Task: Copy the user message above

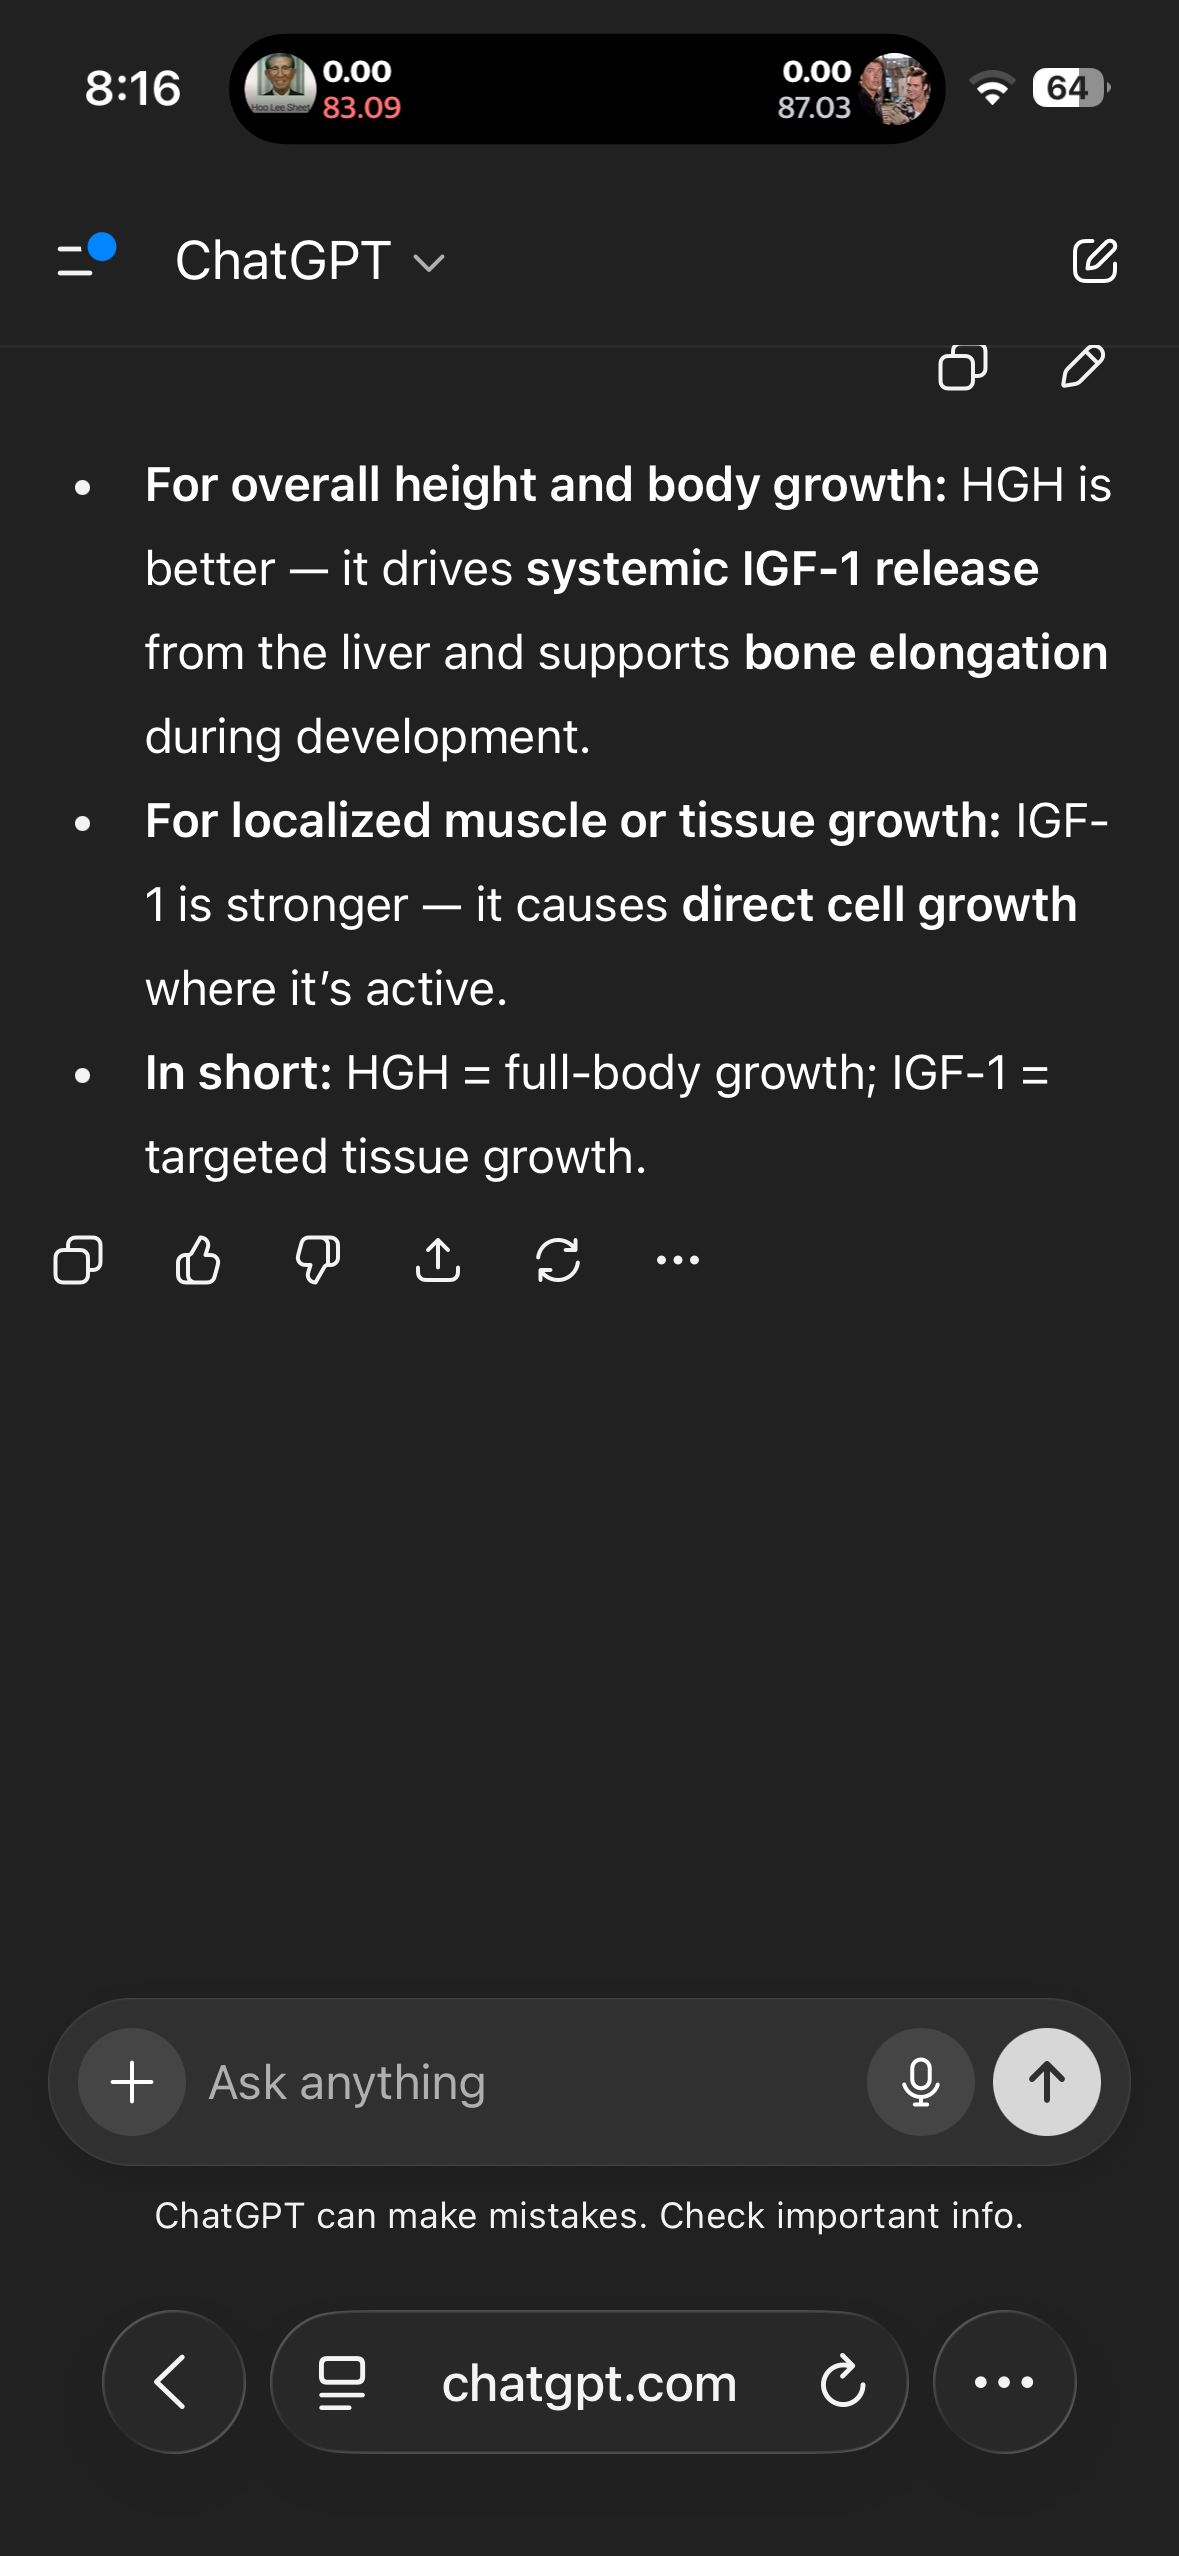Action: click(962, 366)
